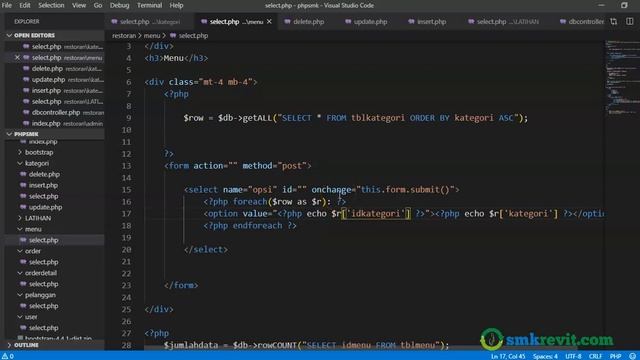640x360 pixels.
Task: Change PHP language mode in status bar
Action: coord(615,356)
